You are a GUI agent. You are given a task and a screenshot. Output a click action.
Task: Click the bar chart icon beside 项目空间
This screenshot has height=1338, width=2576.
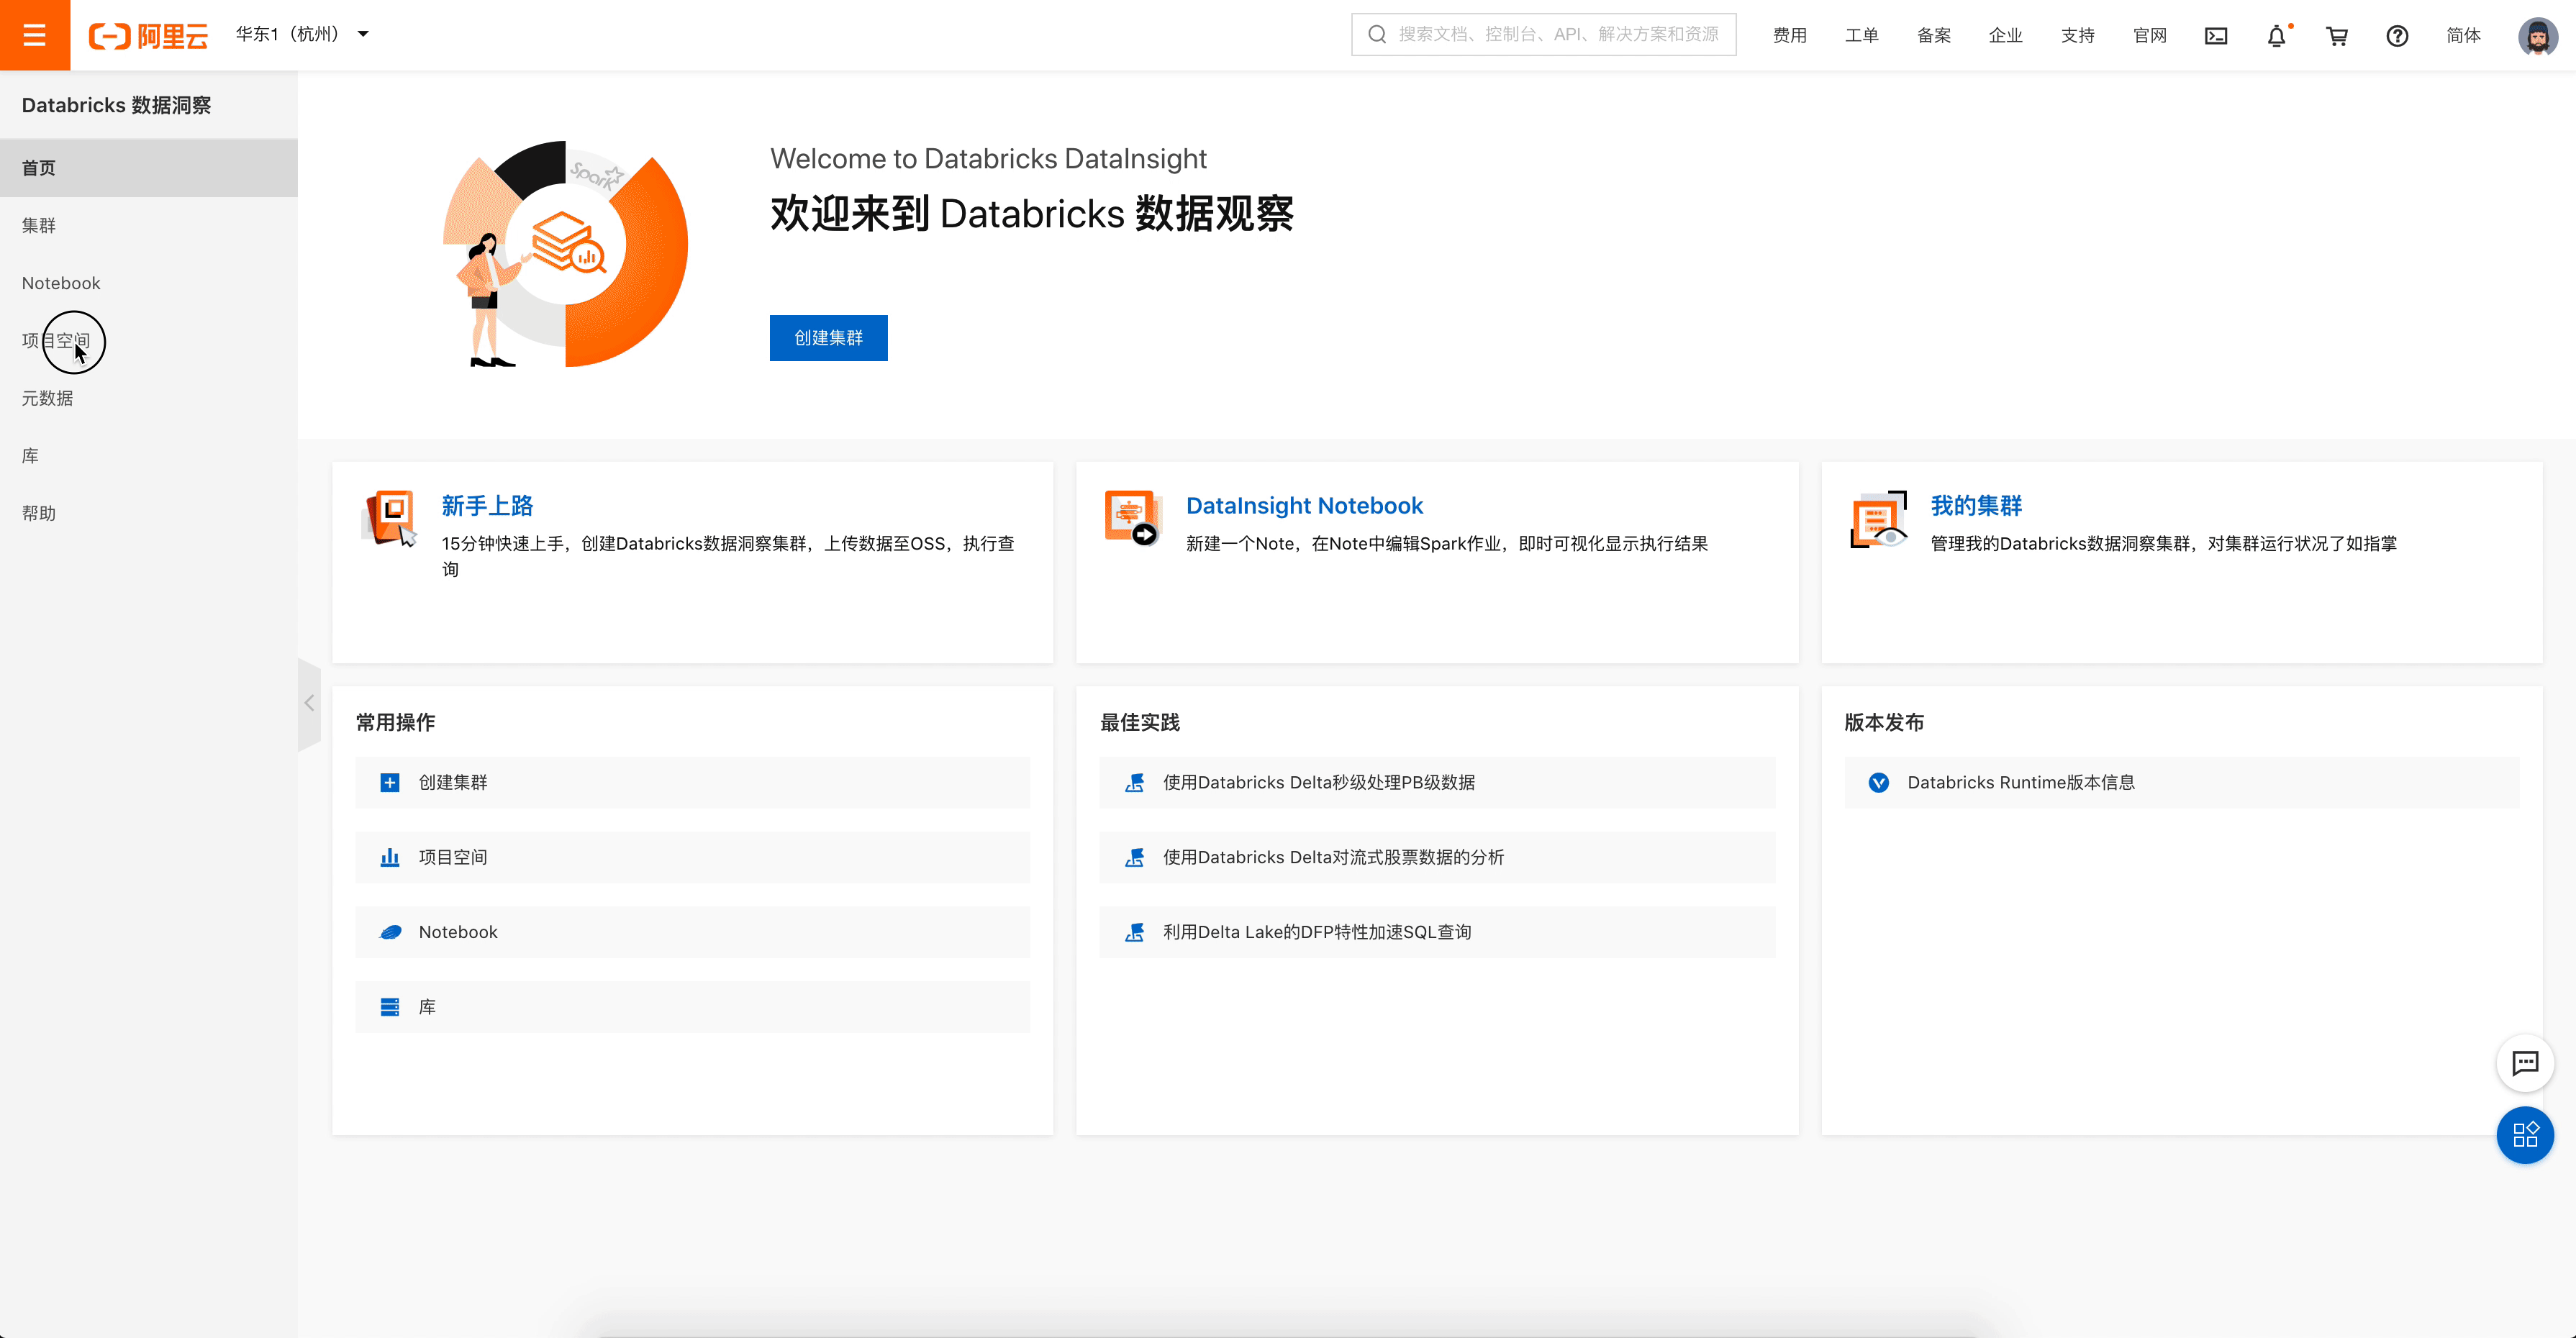[390, 858]
